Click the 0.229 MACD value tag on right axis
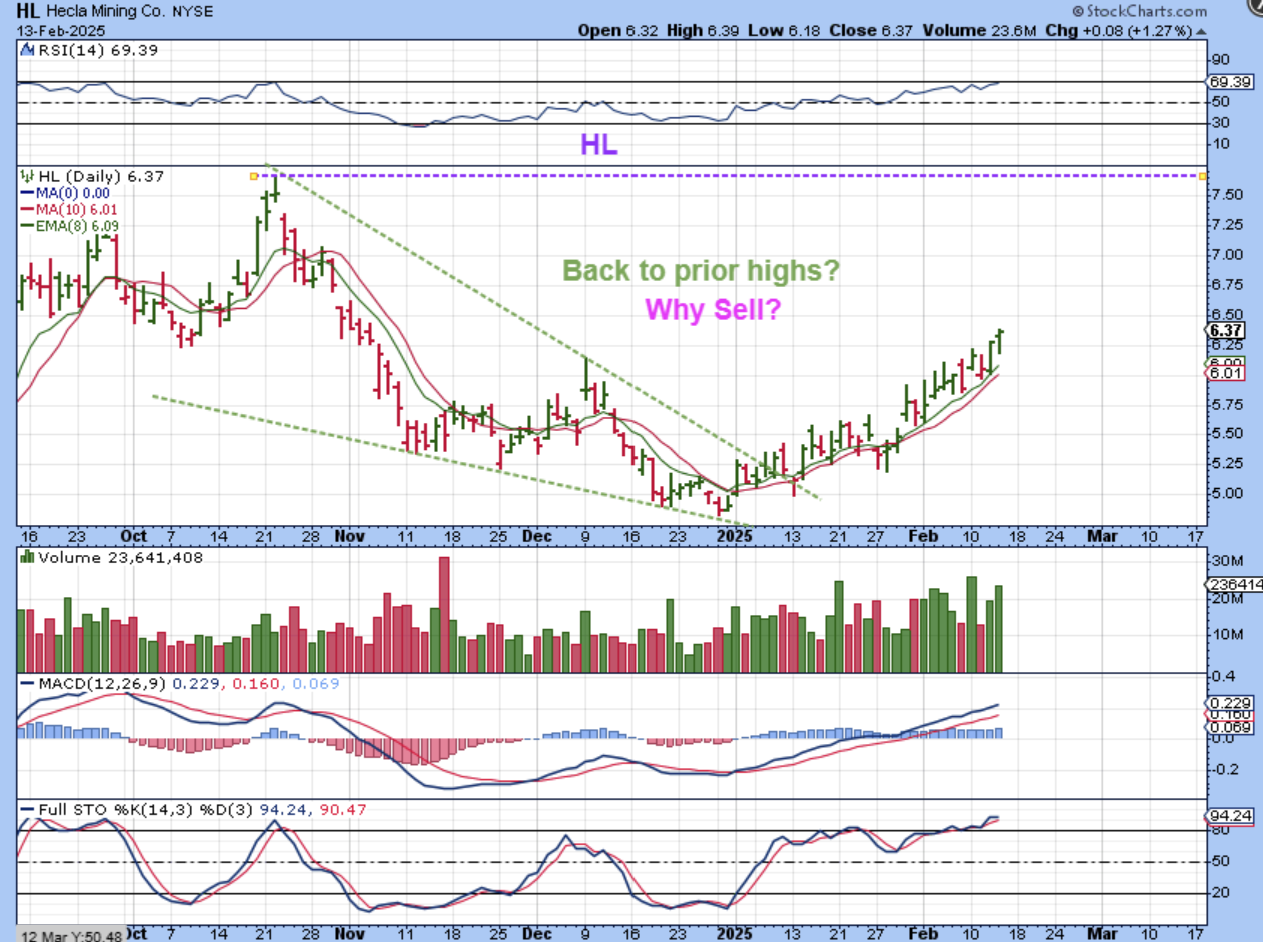The image size is (1263, 942). [x=1227, y=703]
